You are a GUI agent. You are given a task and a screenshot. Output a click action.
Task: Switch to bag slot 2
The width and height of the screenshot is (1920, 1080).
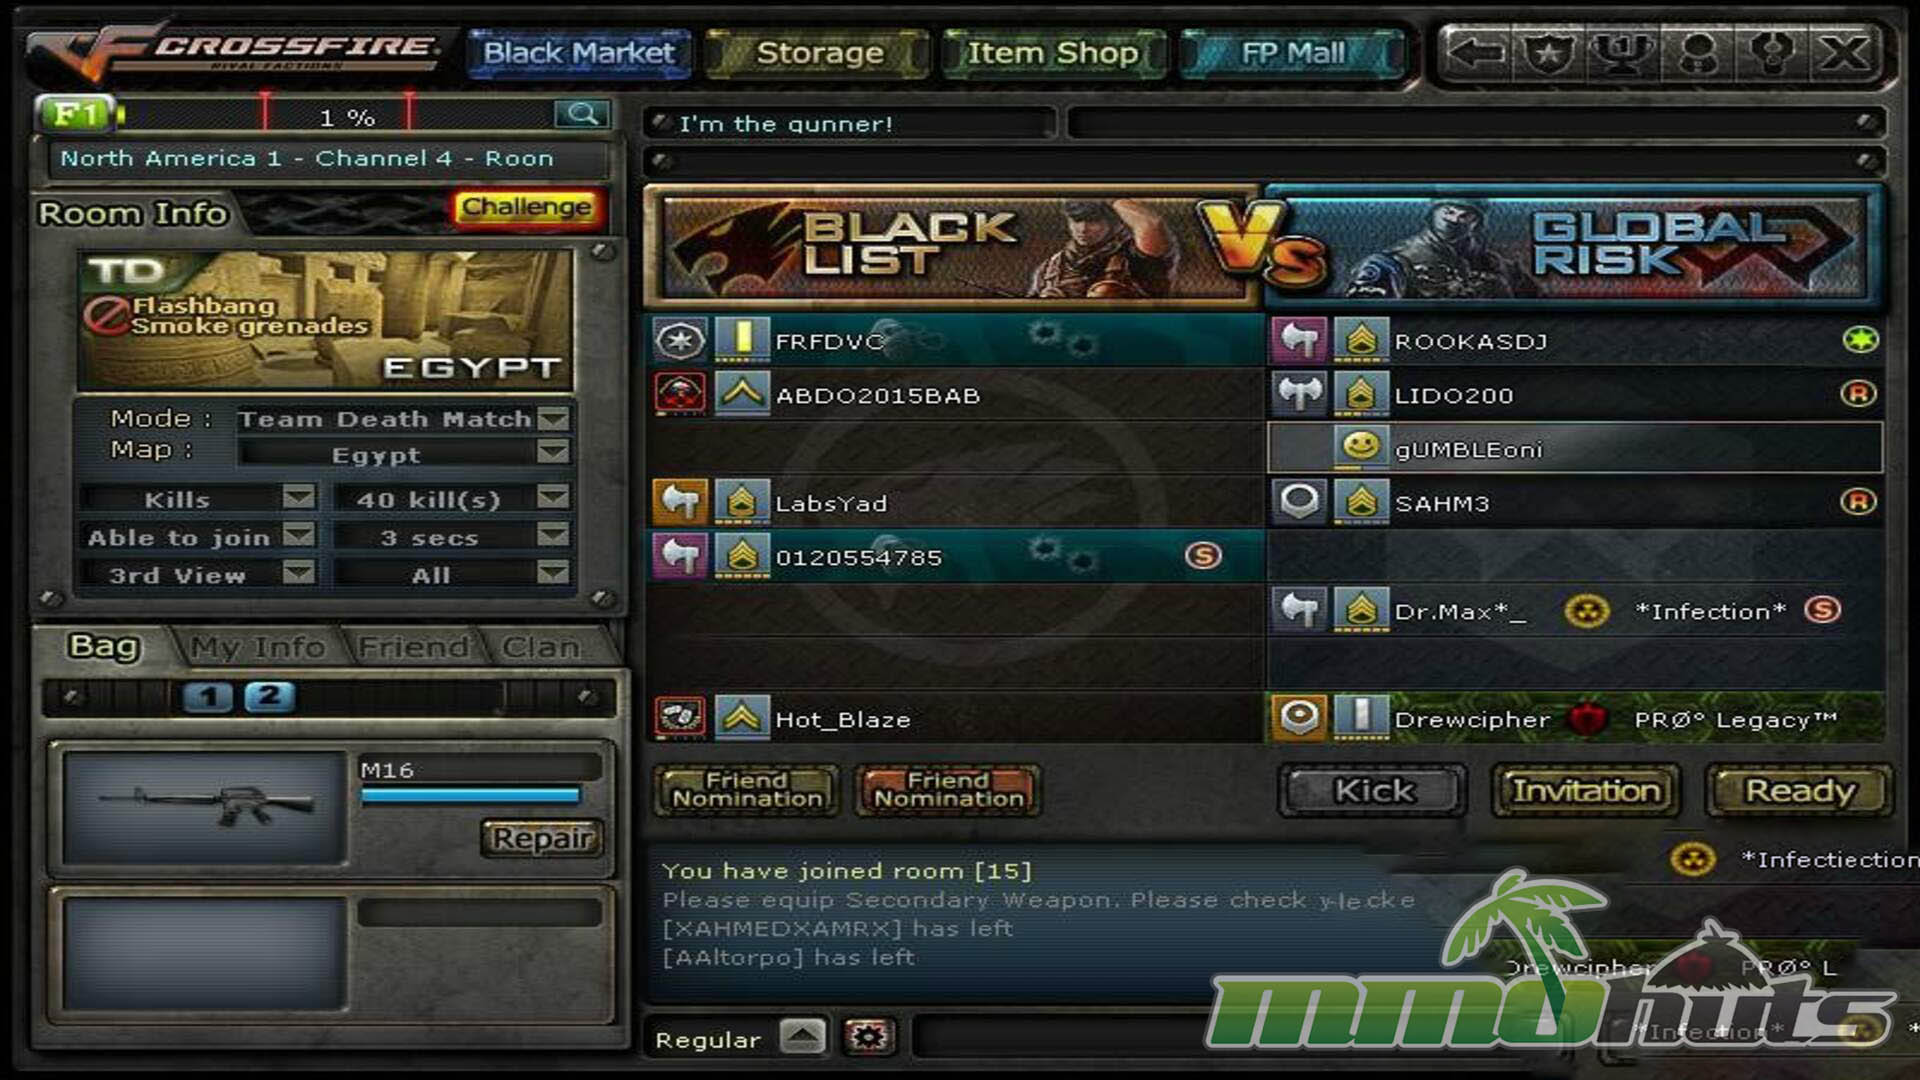click(269, 696)
